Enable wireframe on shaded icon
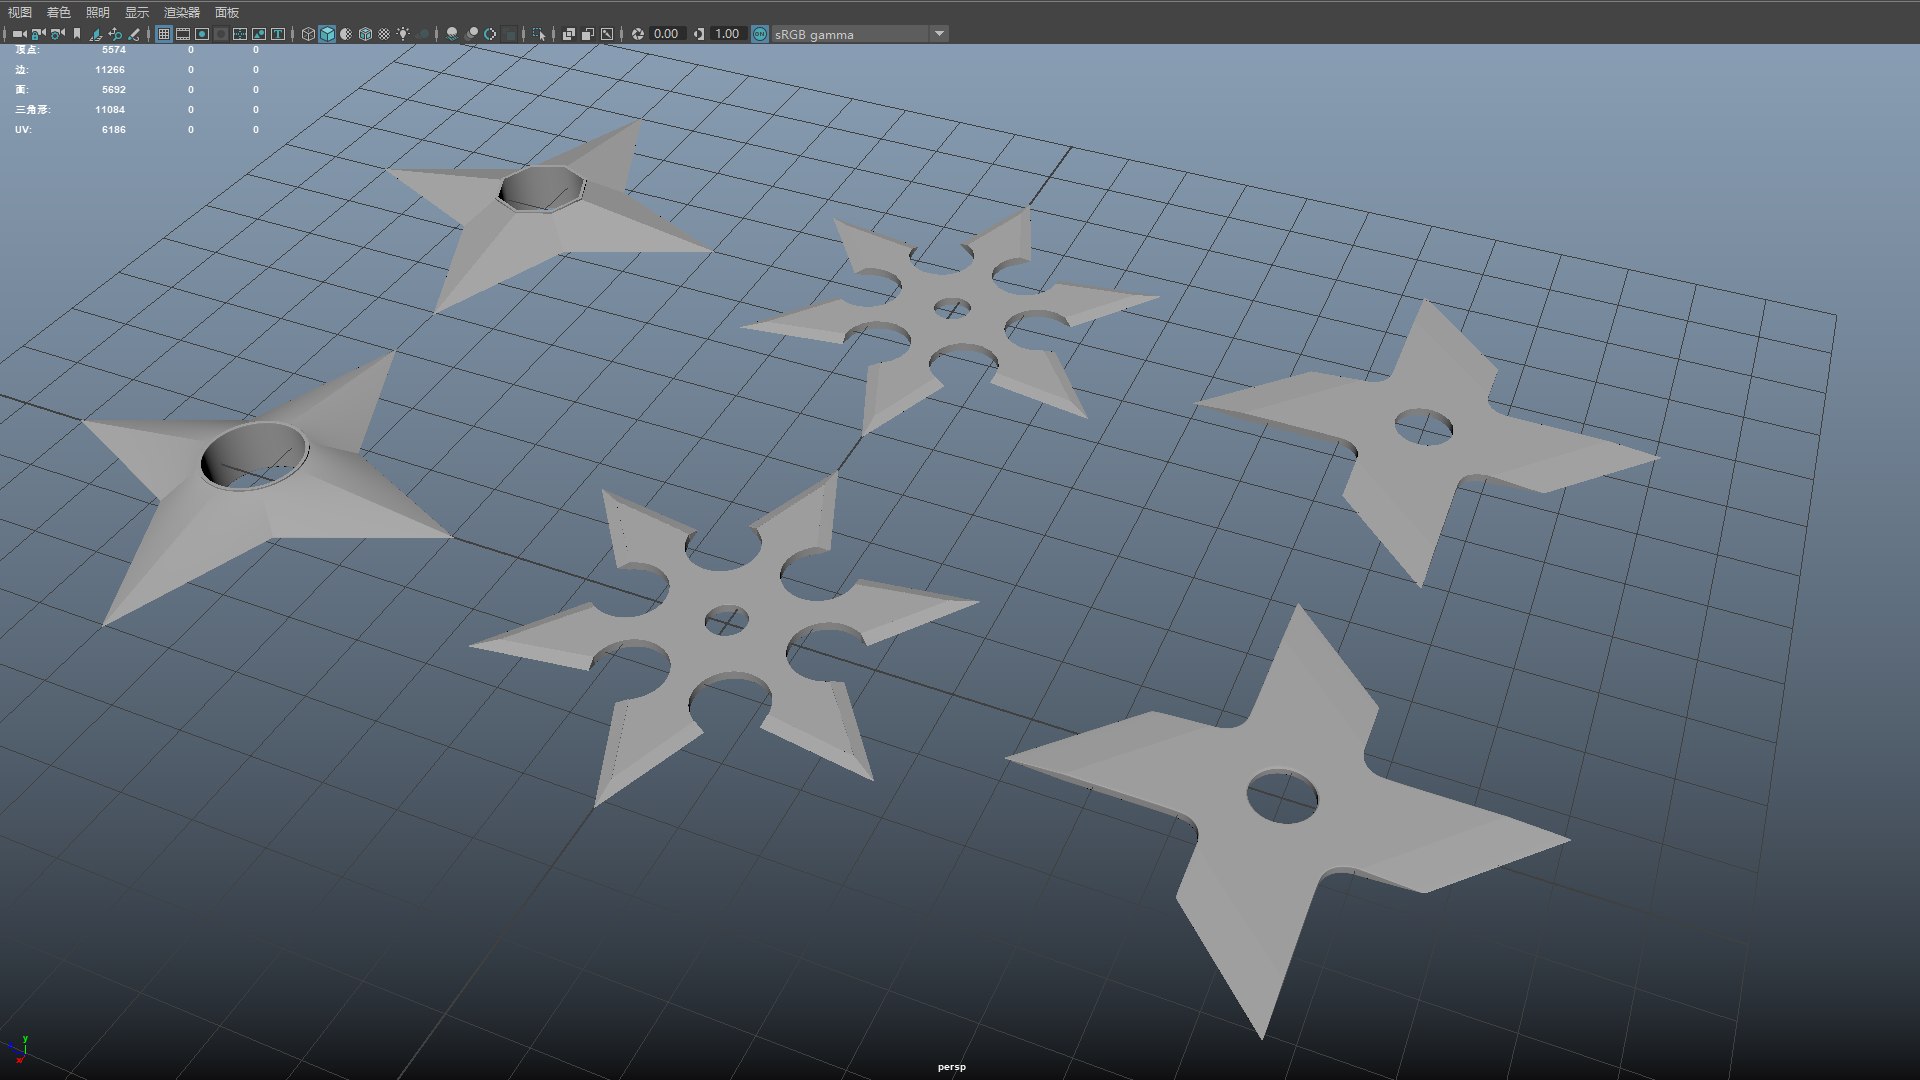Screen dimensions: 1920x1080 (x=365, y=34)
